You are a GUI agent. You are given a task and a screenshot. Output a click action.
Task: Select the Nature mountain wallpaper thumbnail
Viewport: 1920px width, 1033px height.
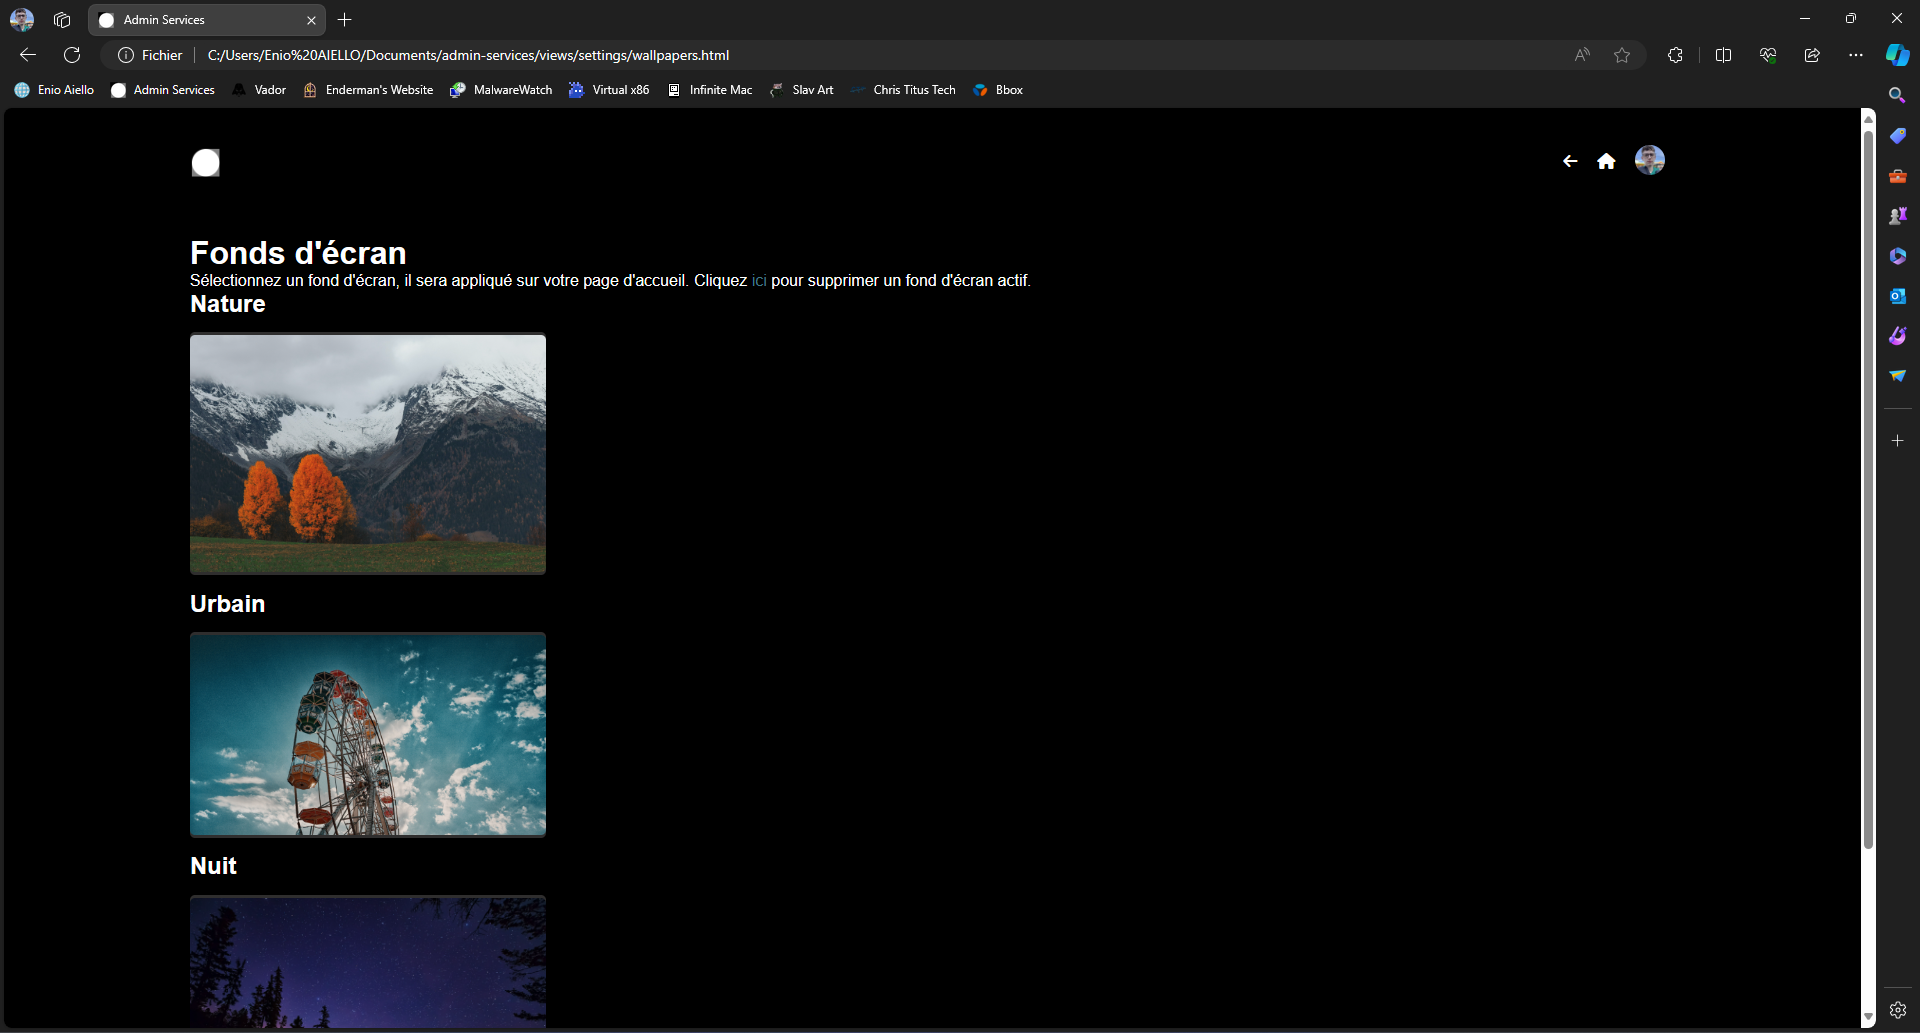click(368, 454)
